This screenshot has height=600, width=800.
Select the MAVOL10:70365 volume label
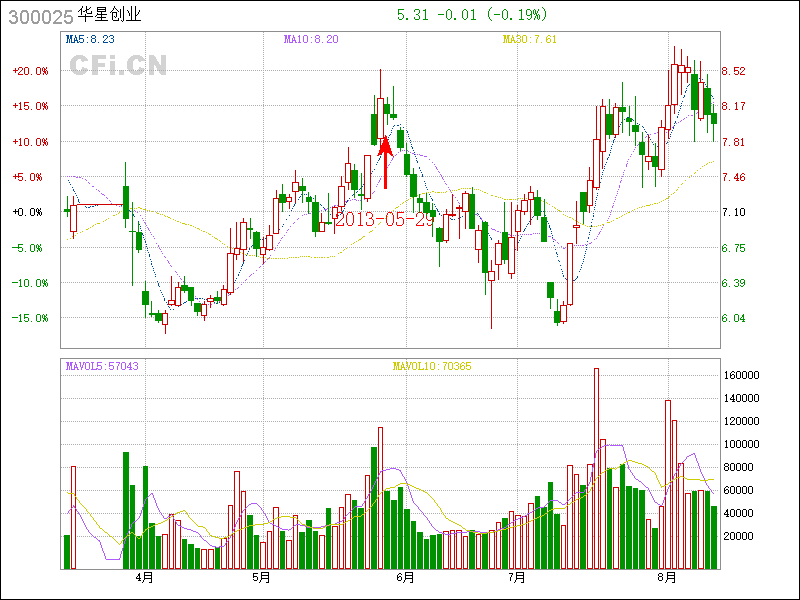click(x=432, y=366)
